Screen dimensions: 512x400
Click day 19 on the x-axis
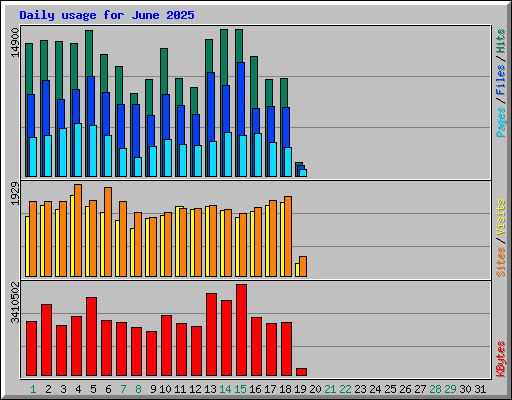[300, 389]
